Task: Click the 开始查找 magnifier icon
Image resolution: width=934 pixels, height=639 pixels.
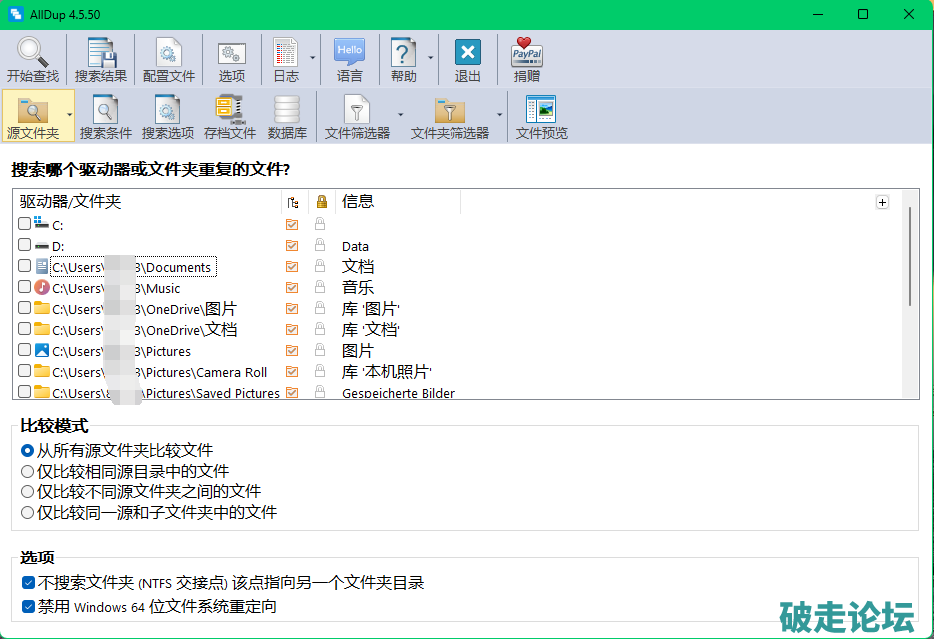Action: click(x=32, y=53)
